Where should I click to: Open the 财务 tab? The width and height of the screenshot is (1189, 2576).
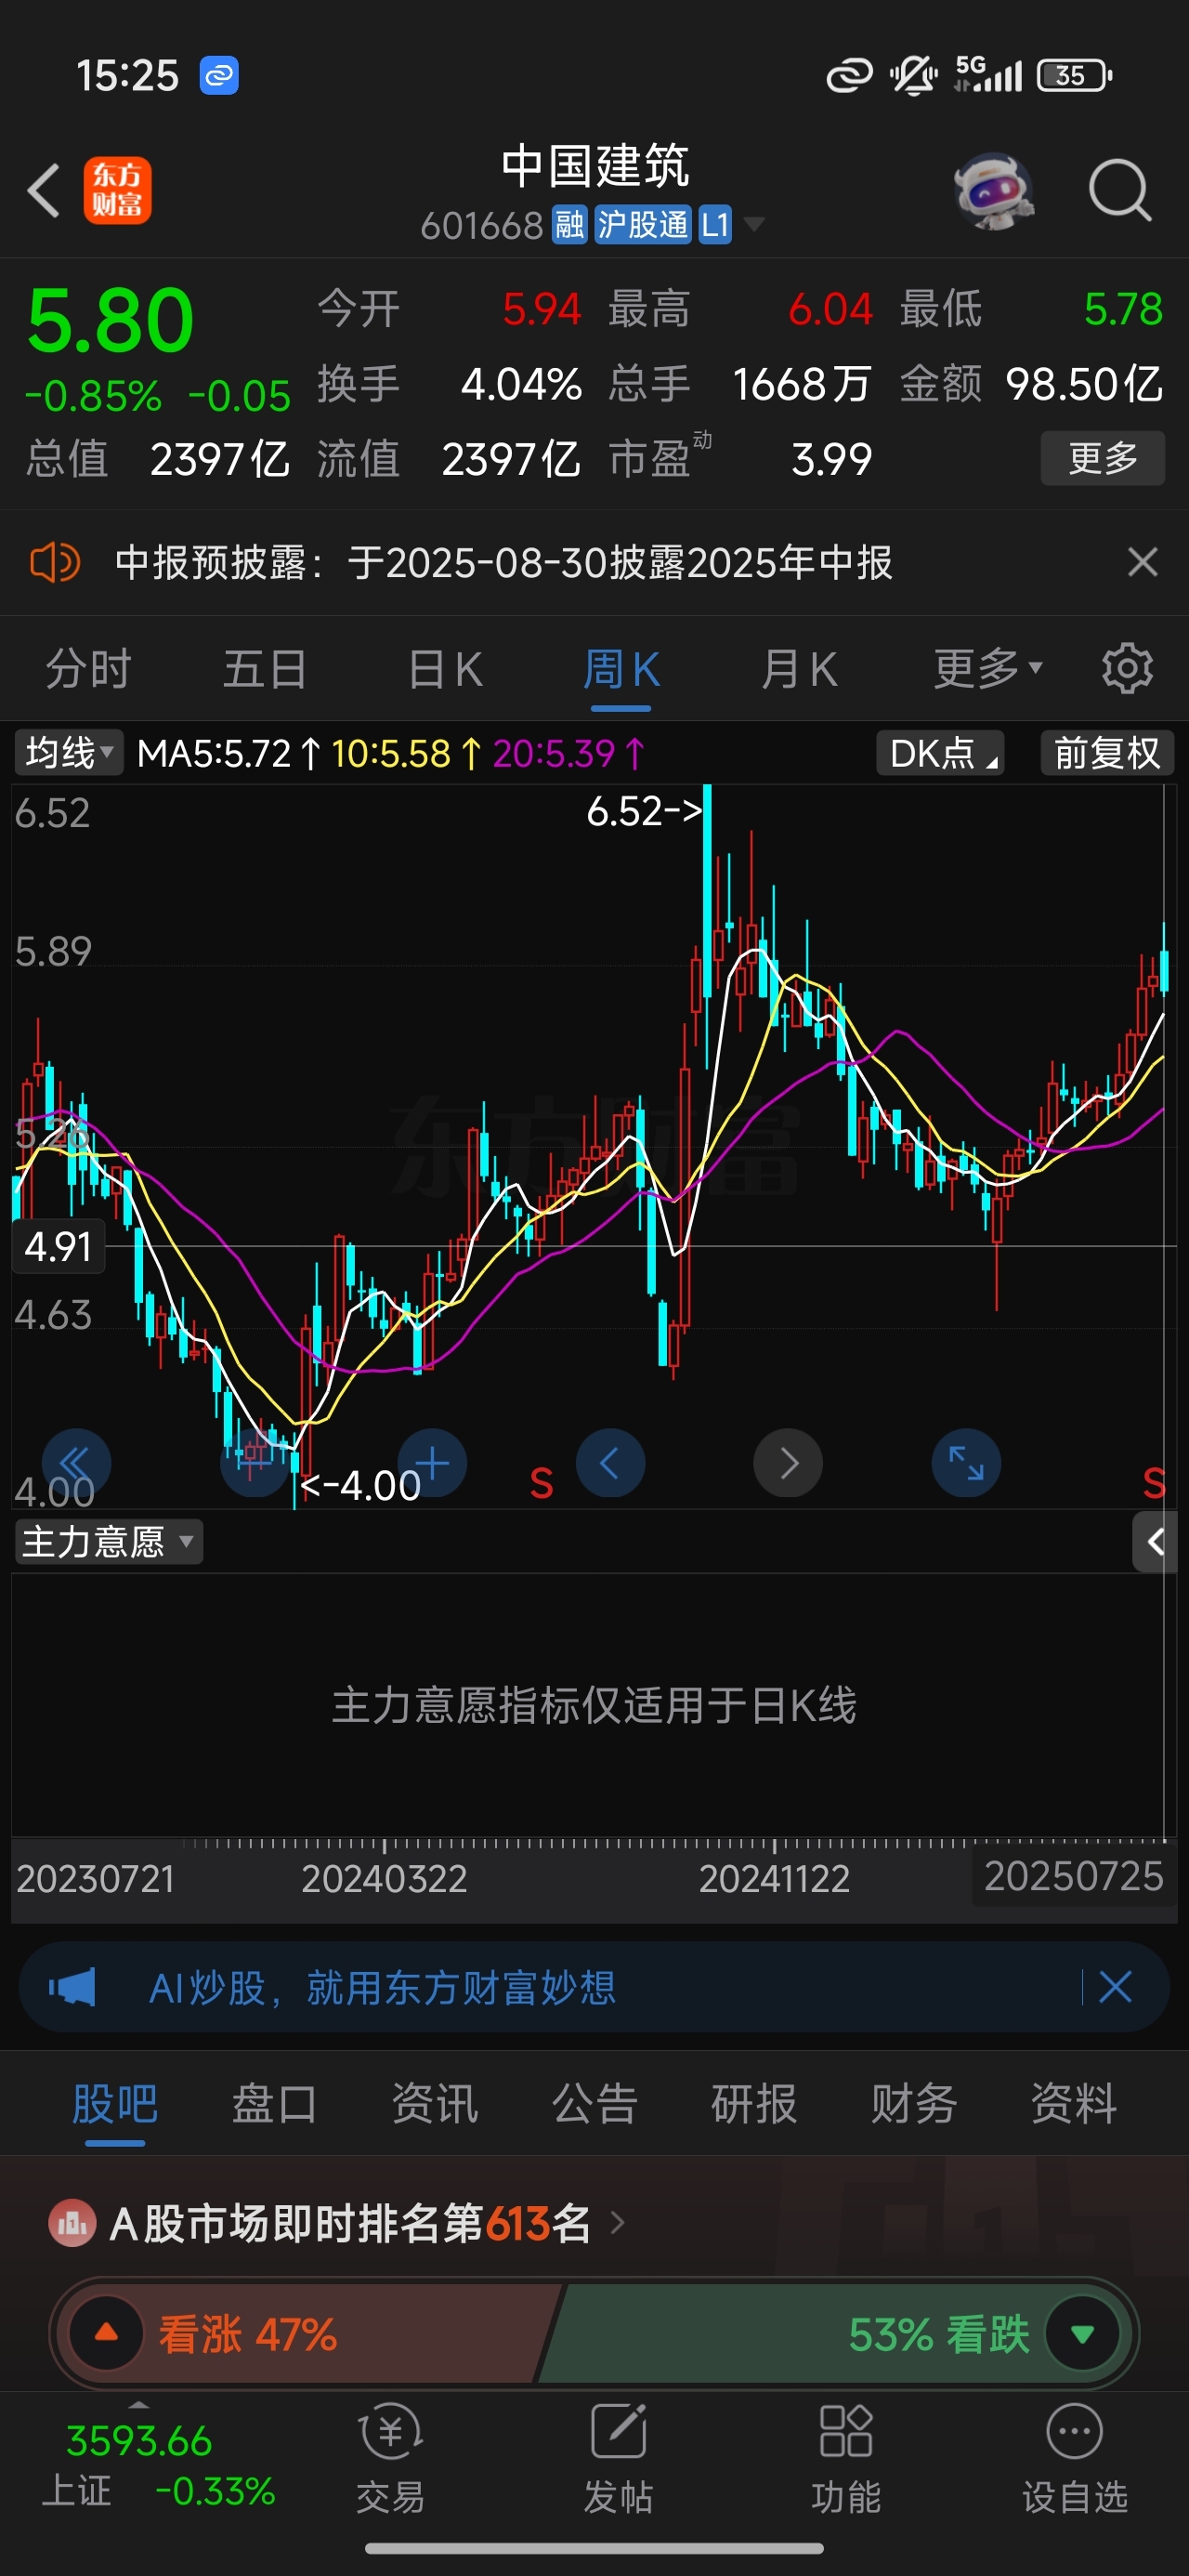[x=914, y=2103]
